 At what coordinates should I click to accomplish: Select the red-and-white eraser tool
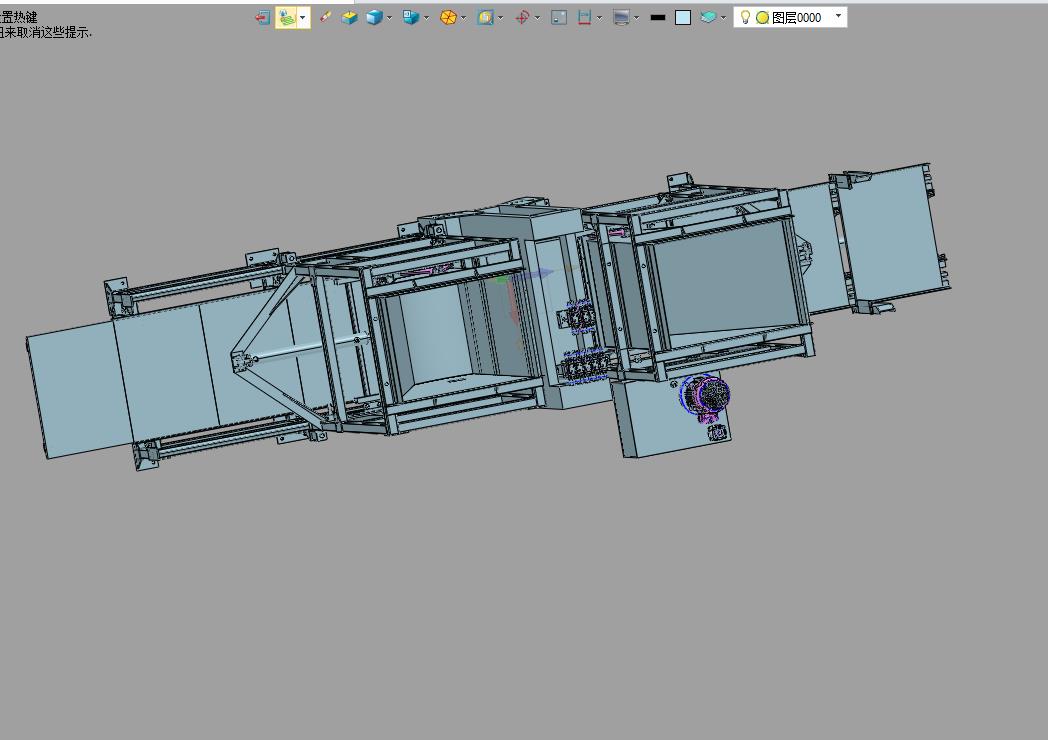click(x=325, y=17)
